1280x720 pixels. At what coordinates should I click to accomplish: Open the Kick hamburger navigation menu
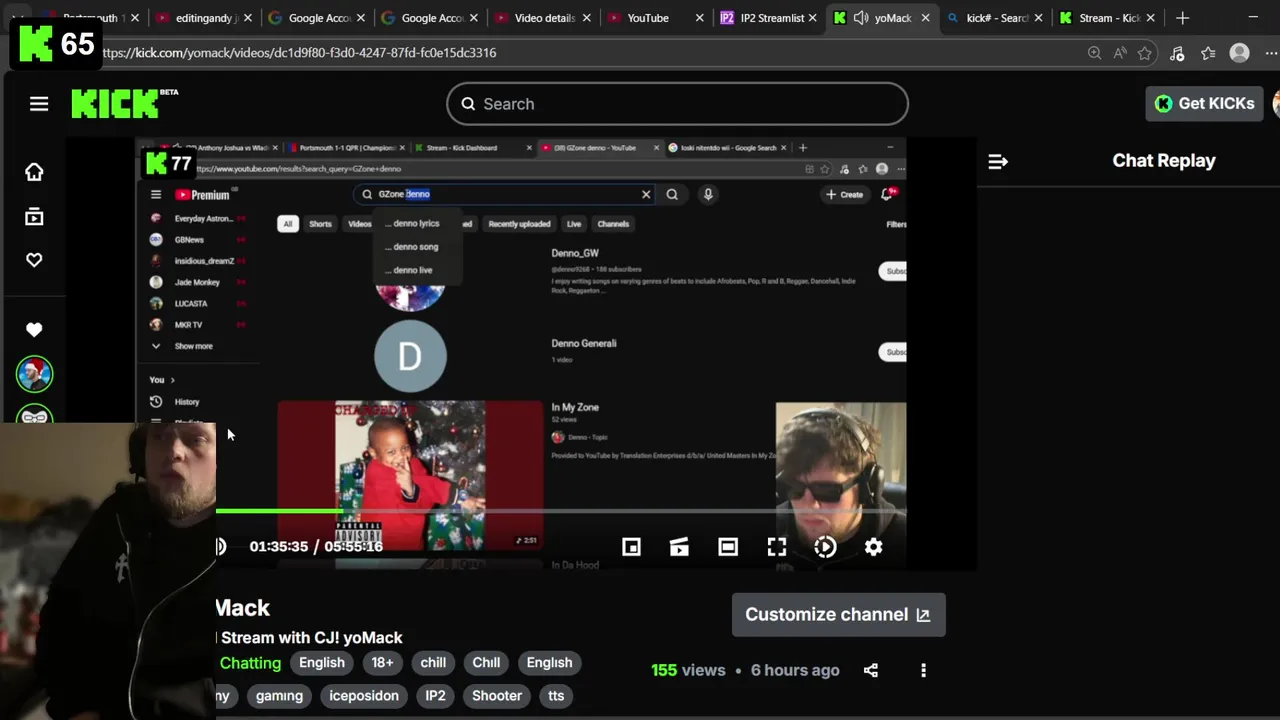coord(39,104)
